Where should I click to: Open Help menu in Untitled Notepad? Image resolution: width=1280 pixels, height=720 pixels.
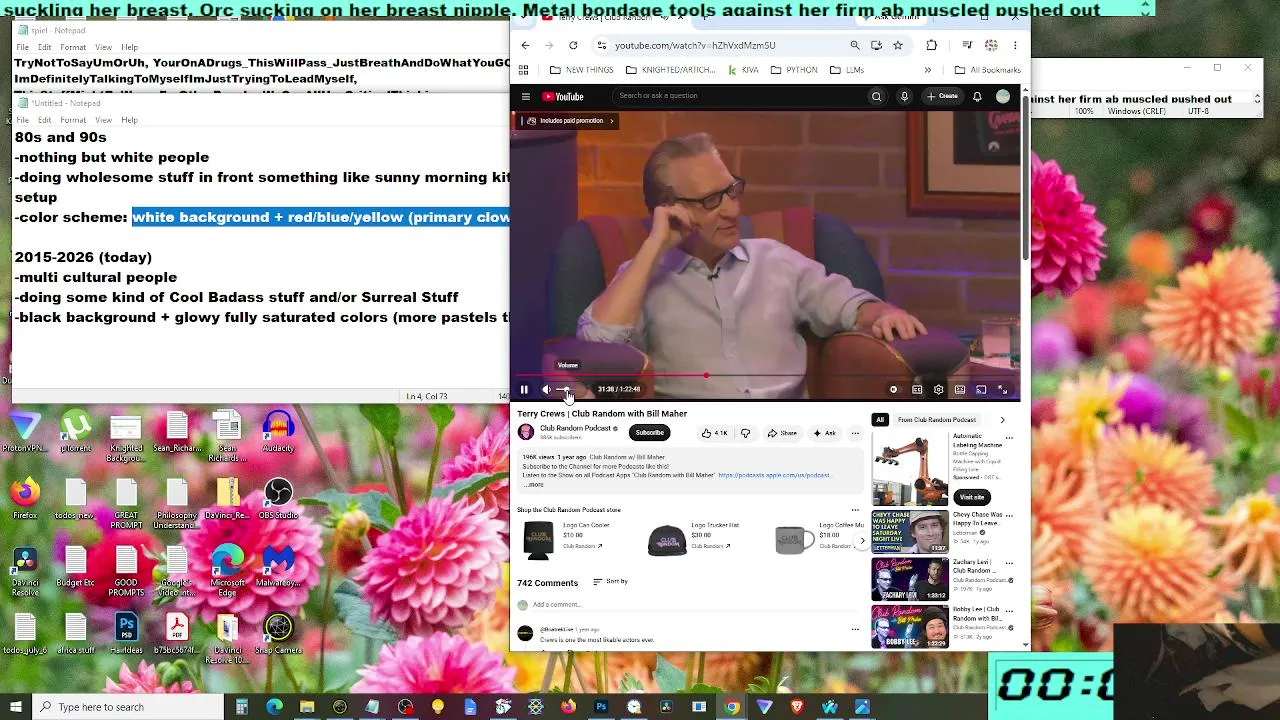tap(129, 120)
